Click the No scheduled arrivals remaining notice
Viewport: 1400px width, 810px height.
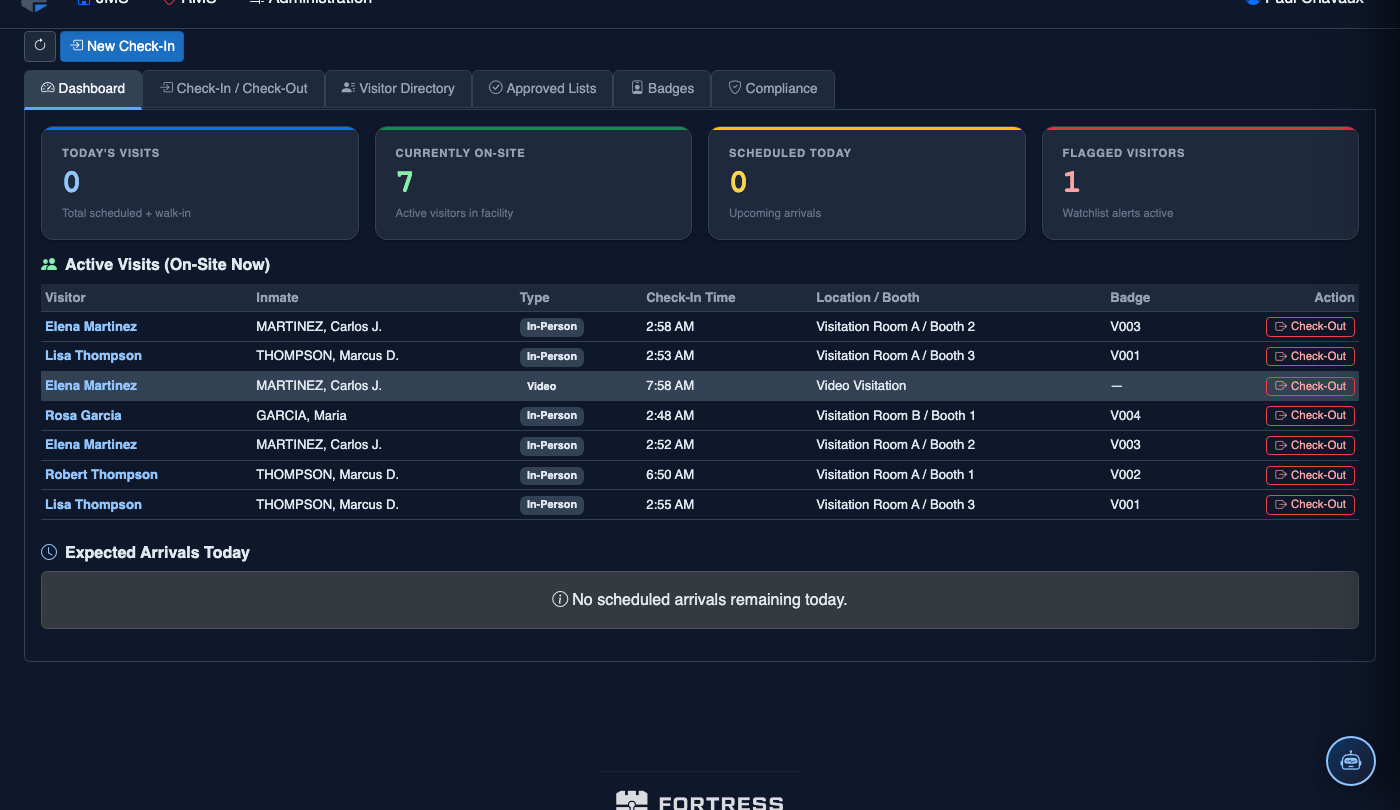click(x=700, y=600)
